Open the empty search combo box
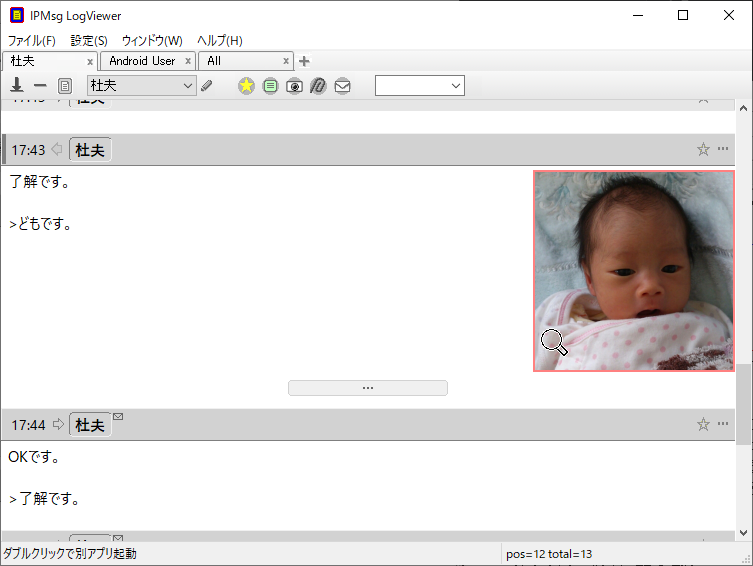The image size is (753, 566). tap(420, 85)
